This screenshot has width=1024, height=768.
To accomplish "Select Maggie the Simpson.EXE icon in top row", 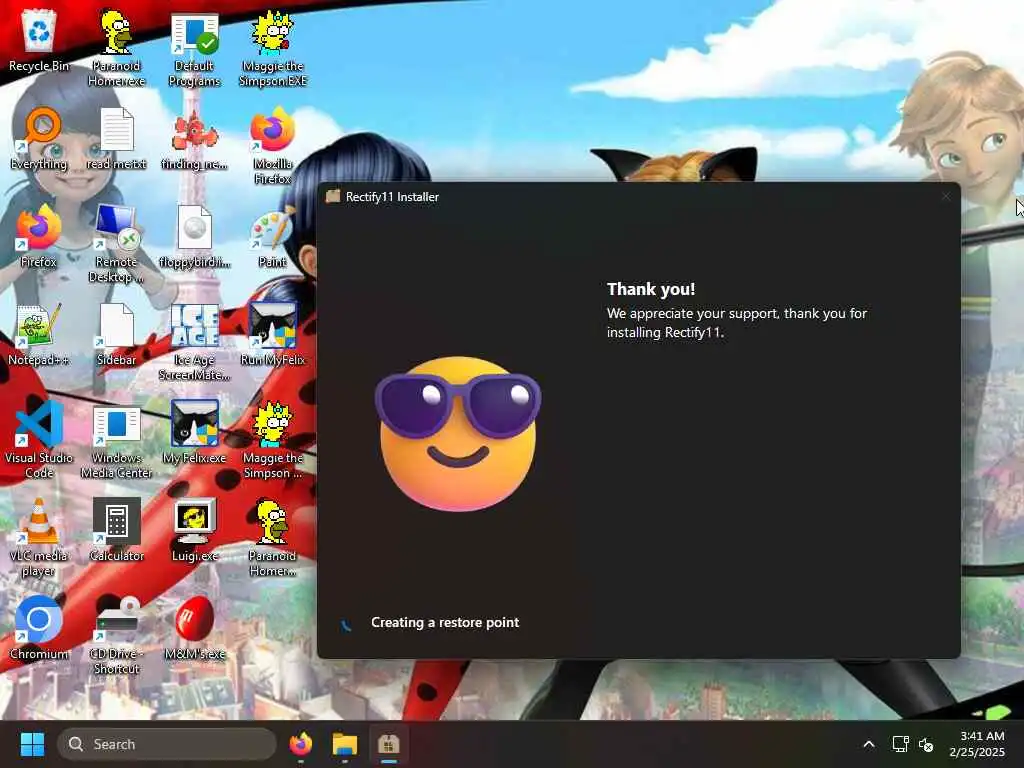I will coord(273,47).
